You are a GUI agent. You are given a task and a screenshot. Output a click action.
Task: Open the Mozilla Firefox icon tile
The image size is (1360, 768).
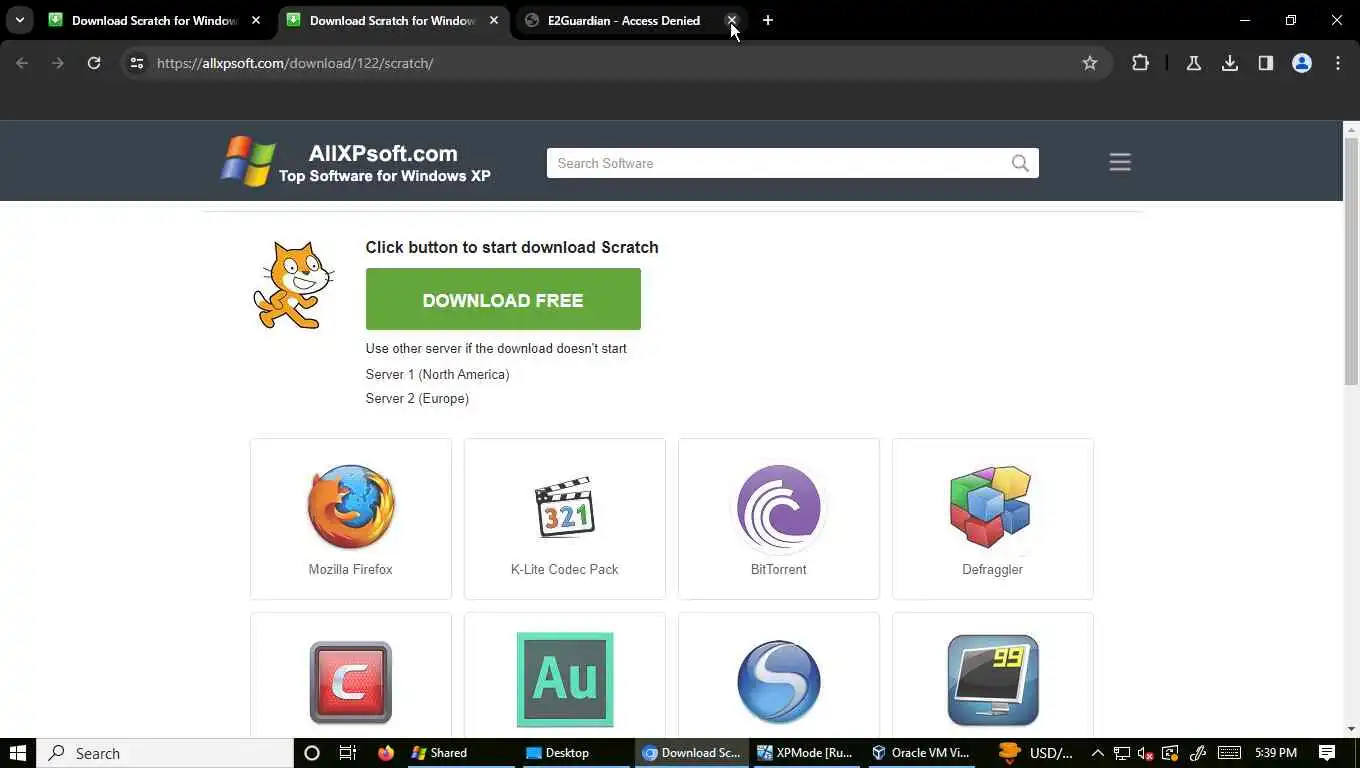[x=351, y=506]
